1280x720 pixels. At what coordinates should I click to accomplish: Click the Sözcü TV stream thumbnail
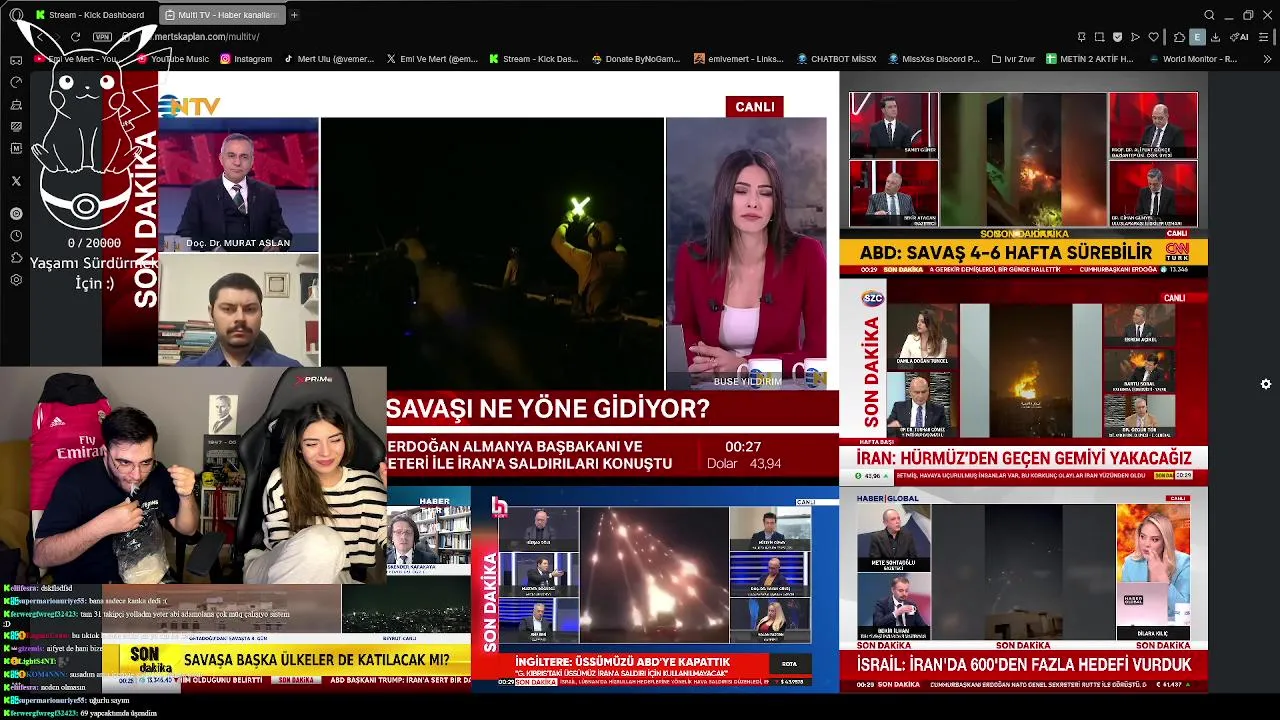point(1023,382)
